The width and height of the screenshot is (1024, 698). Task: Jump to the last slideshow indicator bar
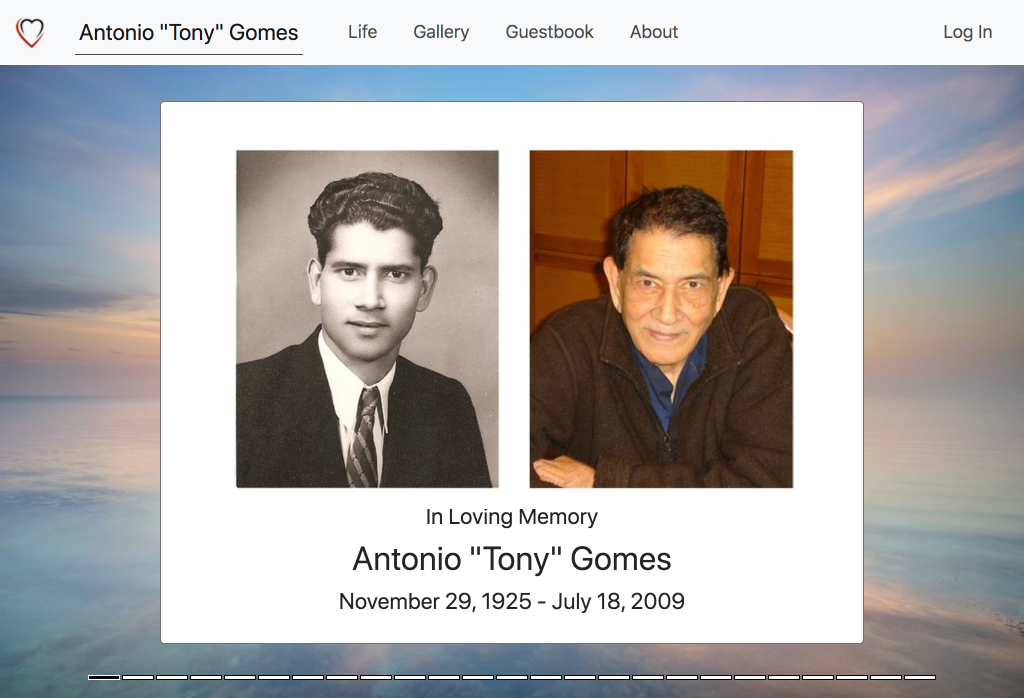click(x=920, y=678)
